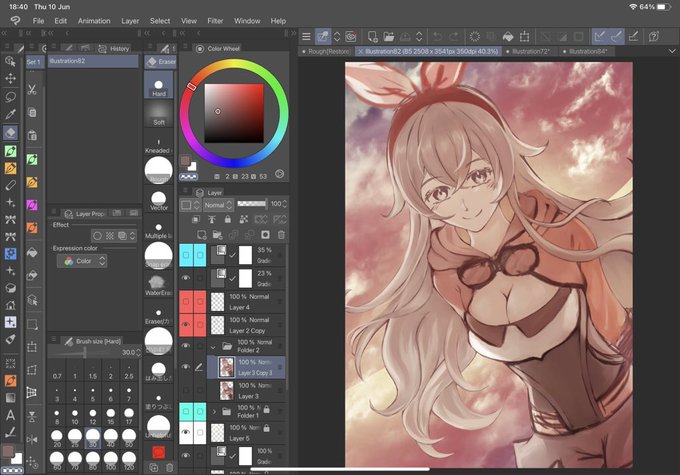Image resolution: width=680 pixels, height=475 pixels.
Task: Toggle visibility of the 23% Gradient layer
Action: (186, 278)
